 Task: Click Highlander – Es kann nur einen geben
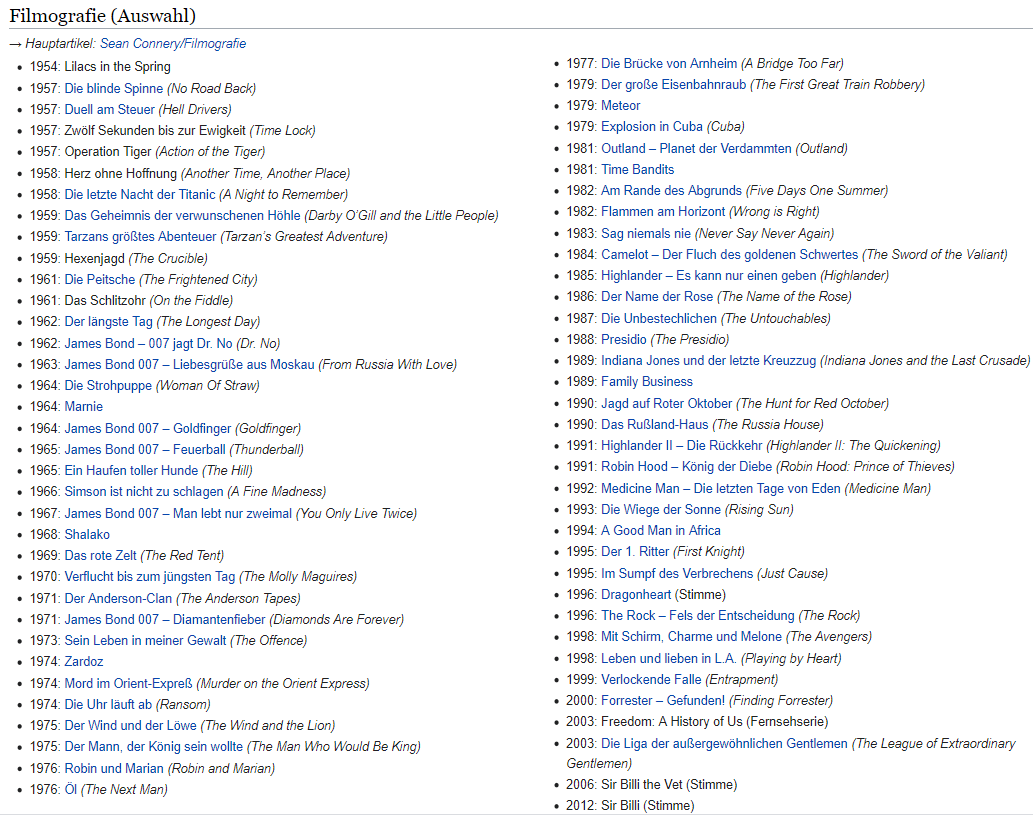pos(709,275)
